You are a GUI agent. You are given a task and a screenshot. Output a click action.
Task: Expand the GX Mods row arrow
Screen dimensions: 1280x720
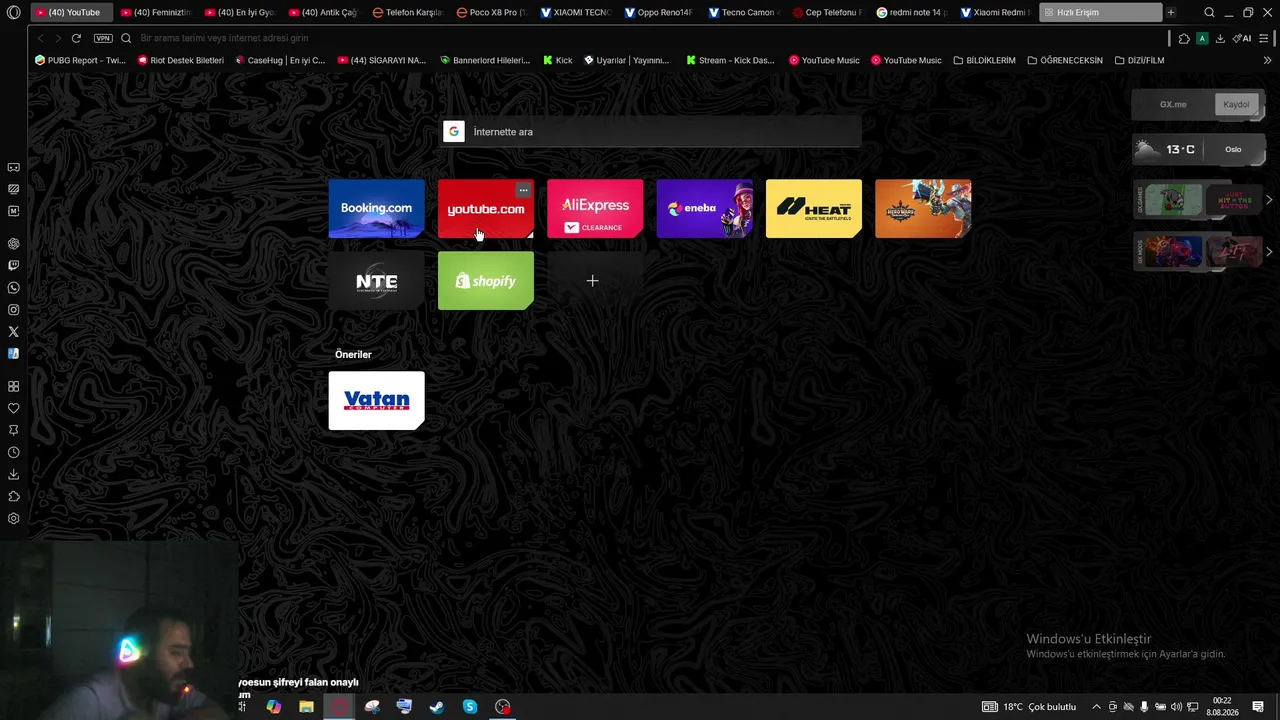pos(1269,252)
